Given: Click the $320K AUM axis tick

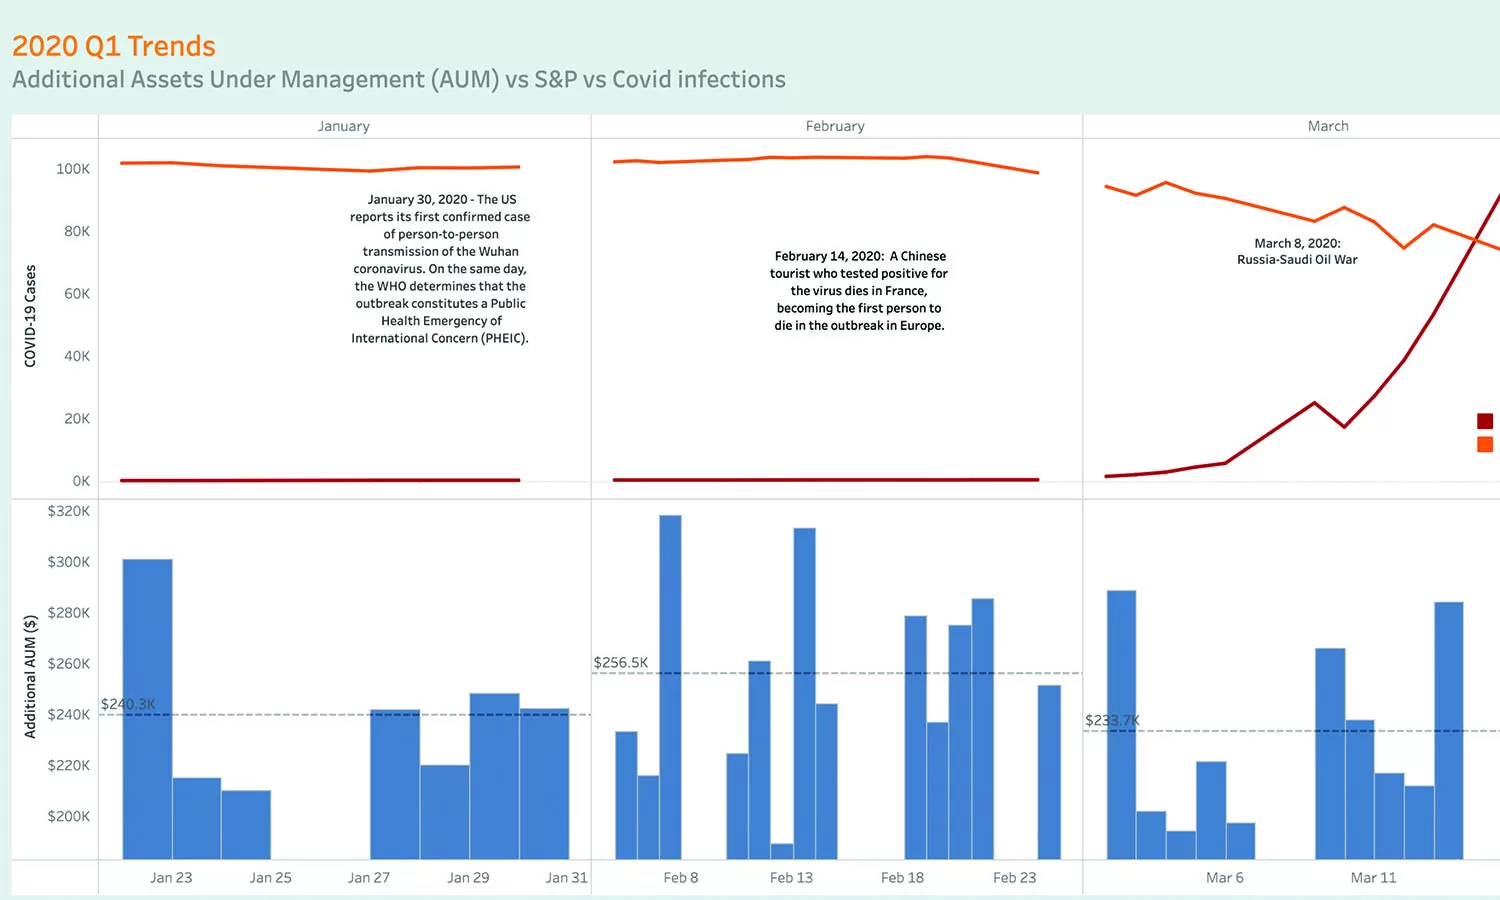Looking at the screenshot, I should pyautogui.click(x=69, y=510).
